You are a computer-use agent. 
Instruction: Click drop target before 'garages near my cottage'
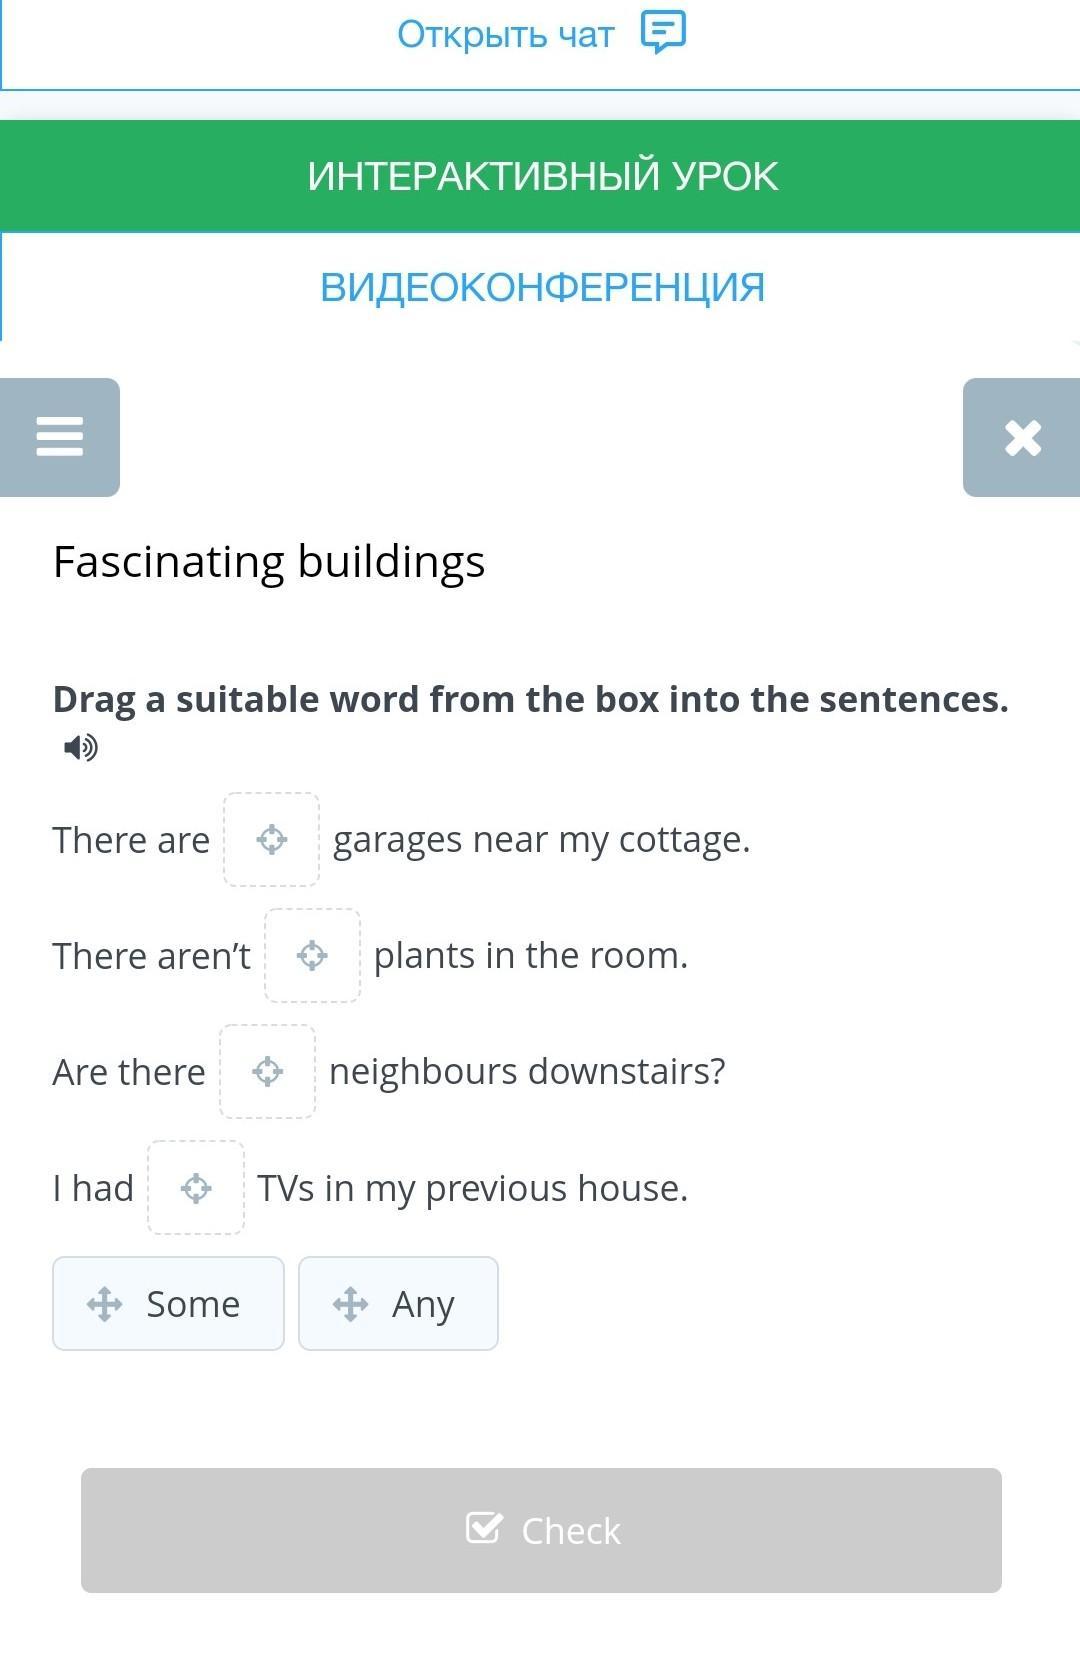271,840
